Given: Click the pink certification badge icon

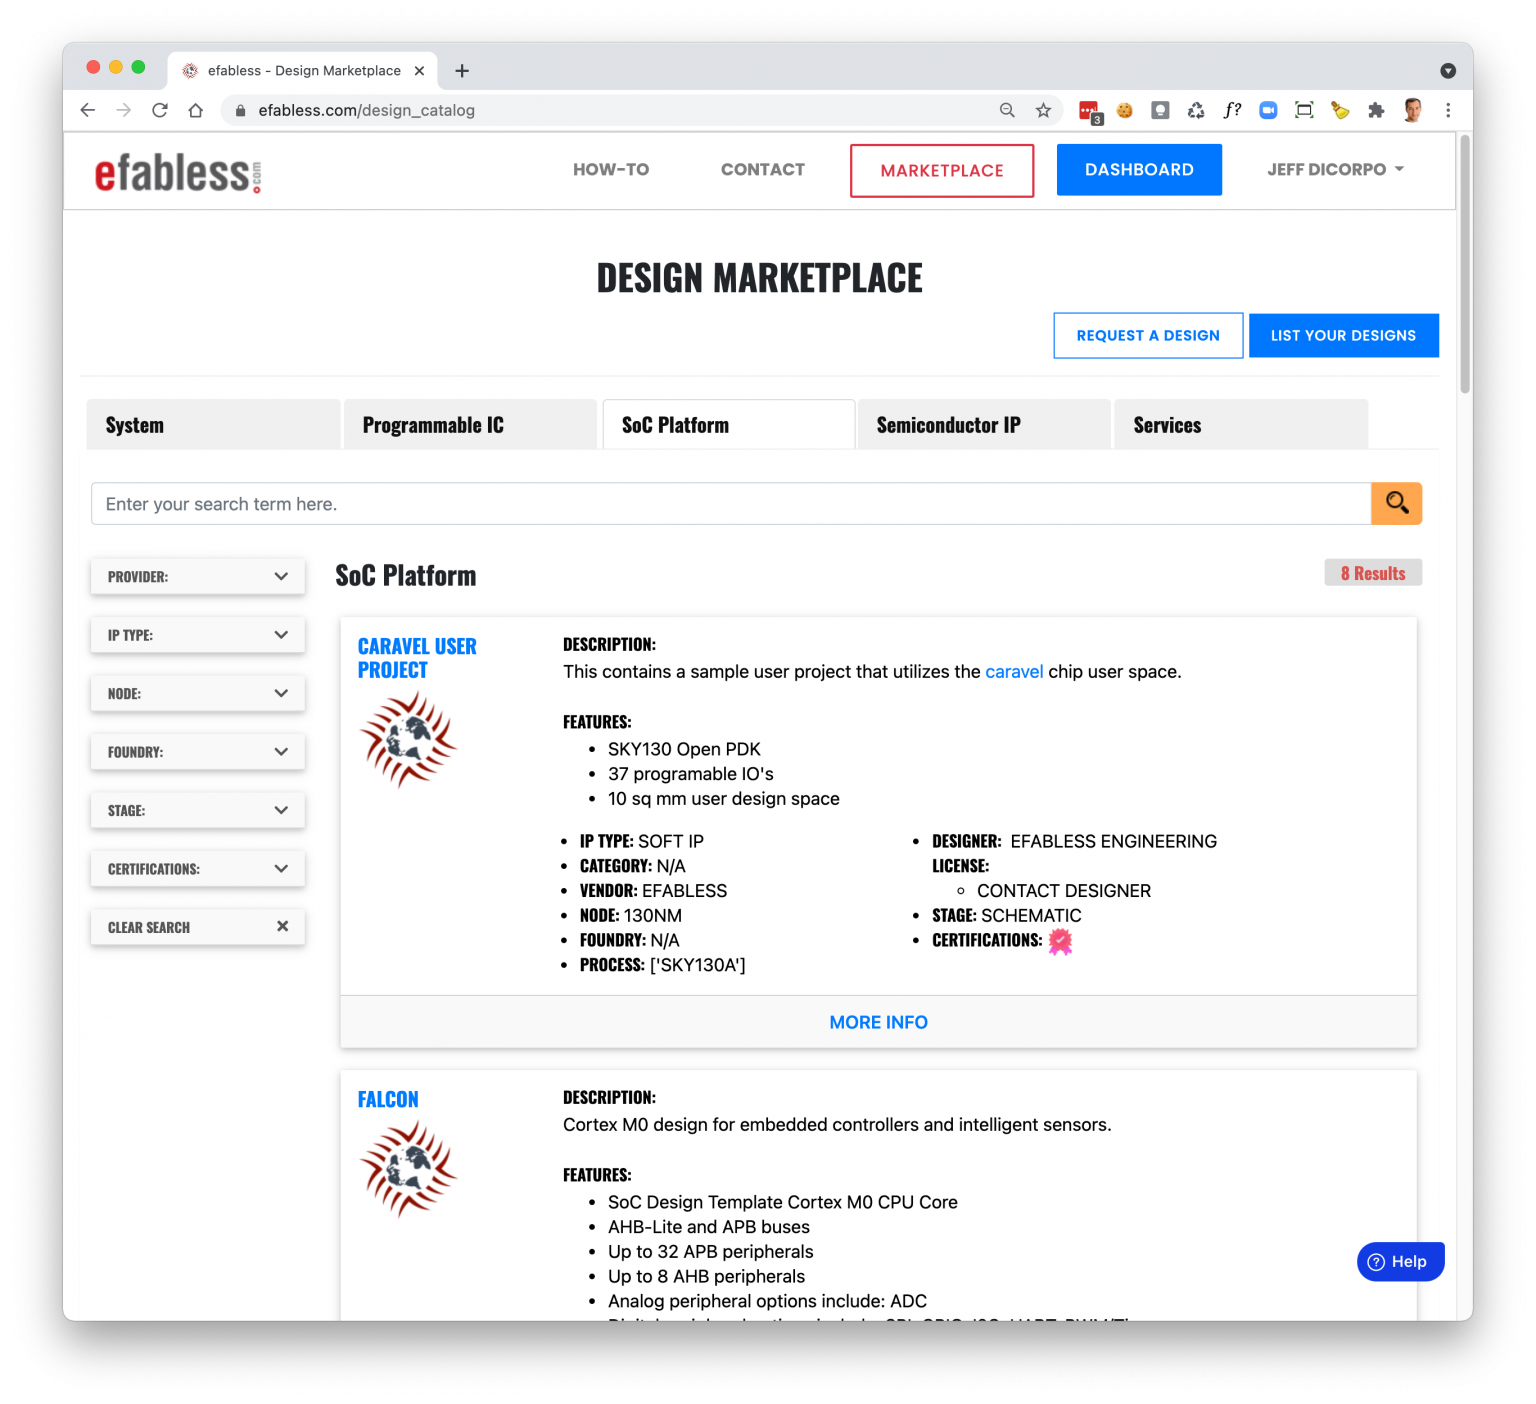Looking at the screenshot, I should click(x=1060, y=941).
